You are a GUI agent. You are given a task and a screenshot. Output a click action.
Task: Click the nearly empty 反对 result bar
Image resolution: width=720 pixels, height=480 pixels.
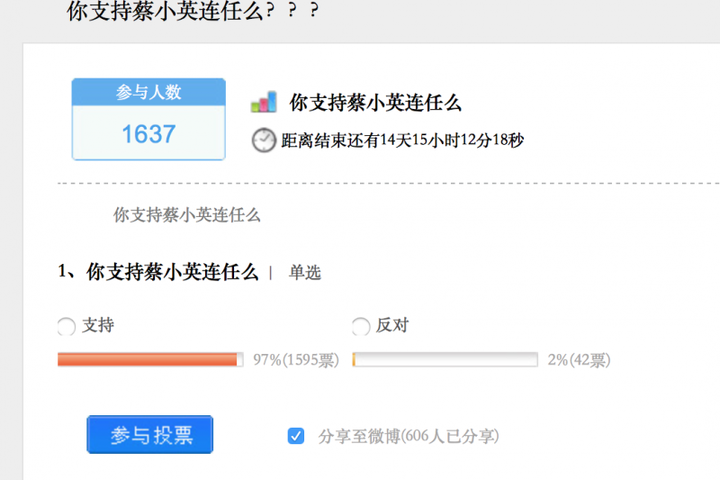point(445,360)
